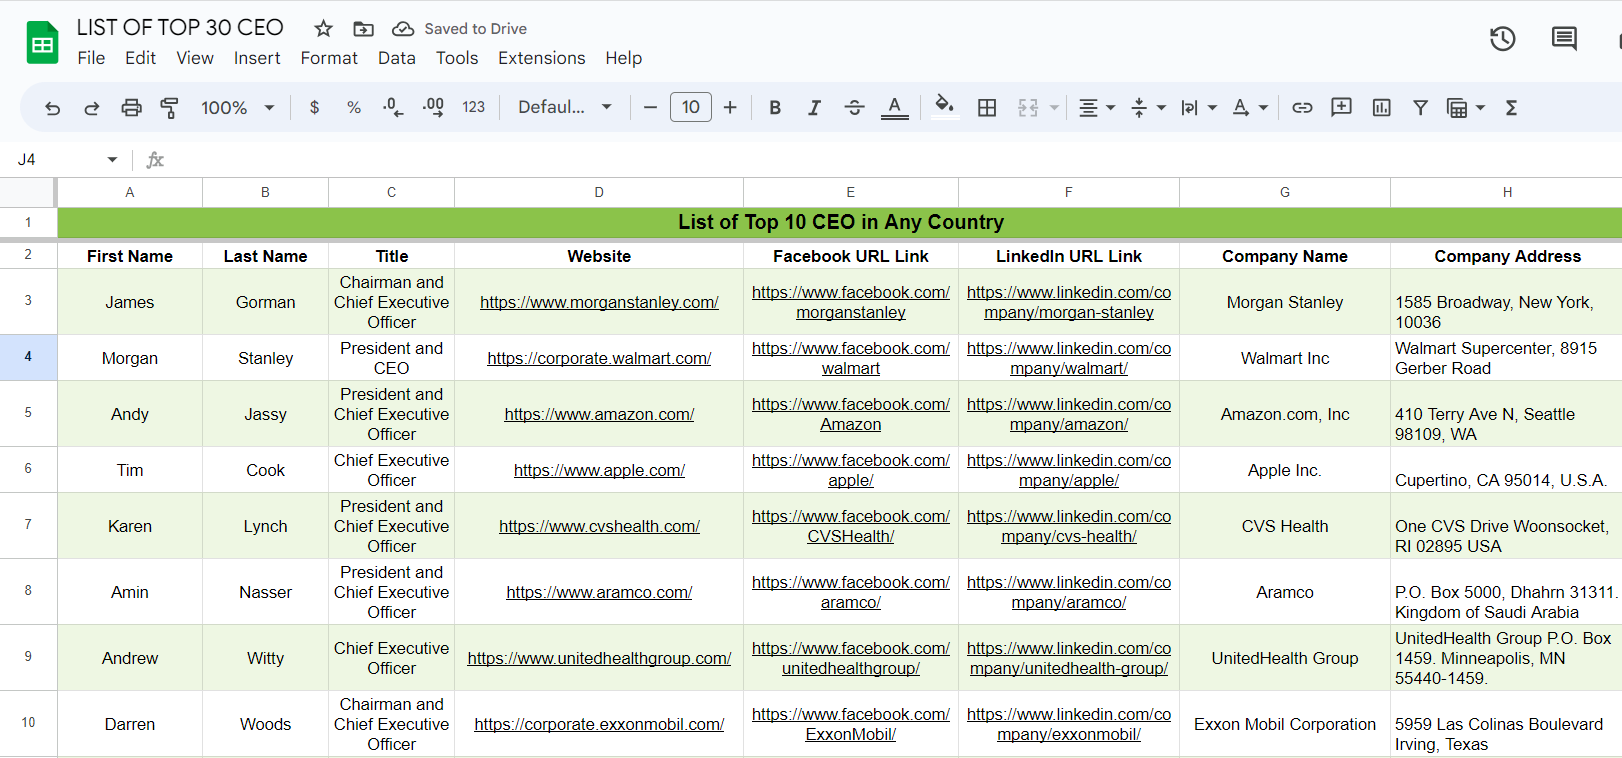Open the Insert menu

pos(257,58)
